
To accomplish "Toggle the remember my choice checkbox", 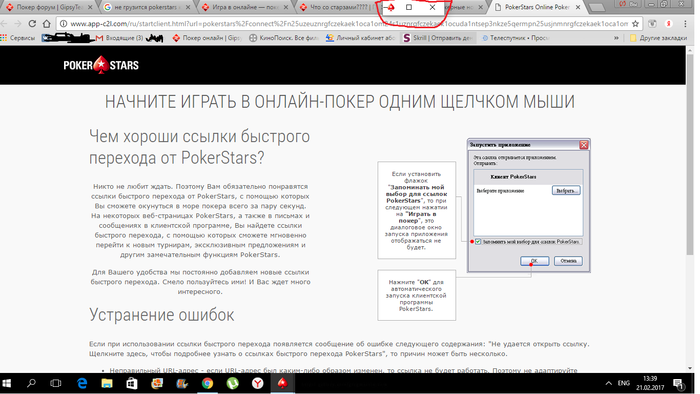I will pyautogui.click(x=478, y=241).
